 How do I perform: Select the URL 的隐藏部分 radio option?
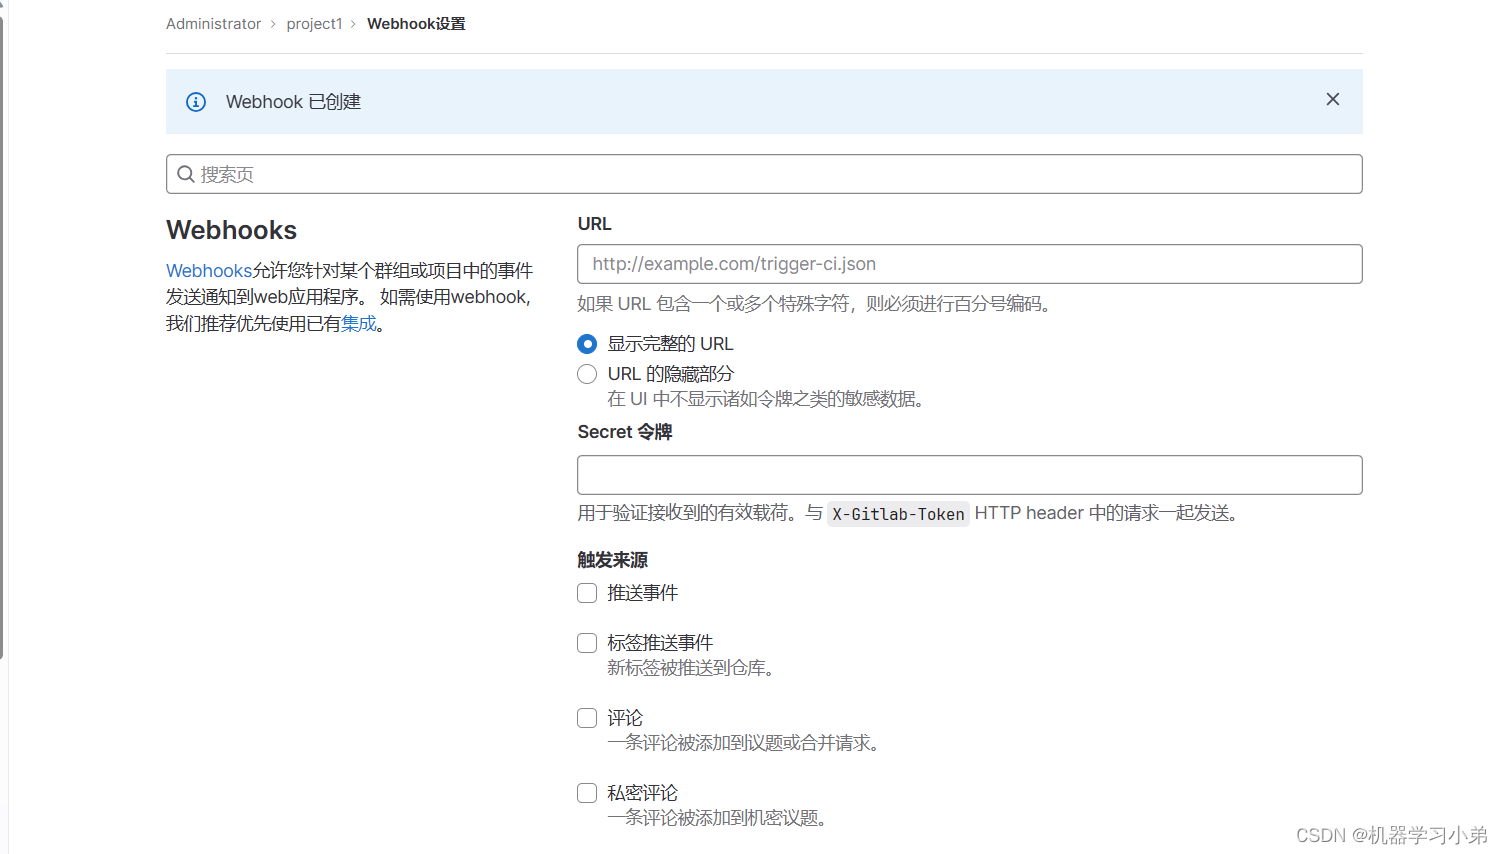(x=587, y=374)
